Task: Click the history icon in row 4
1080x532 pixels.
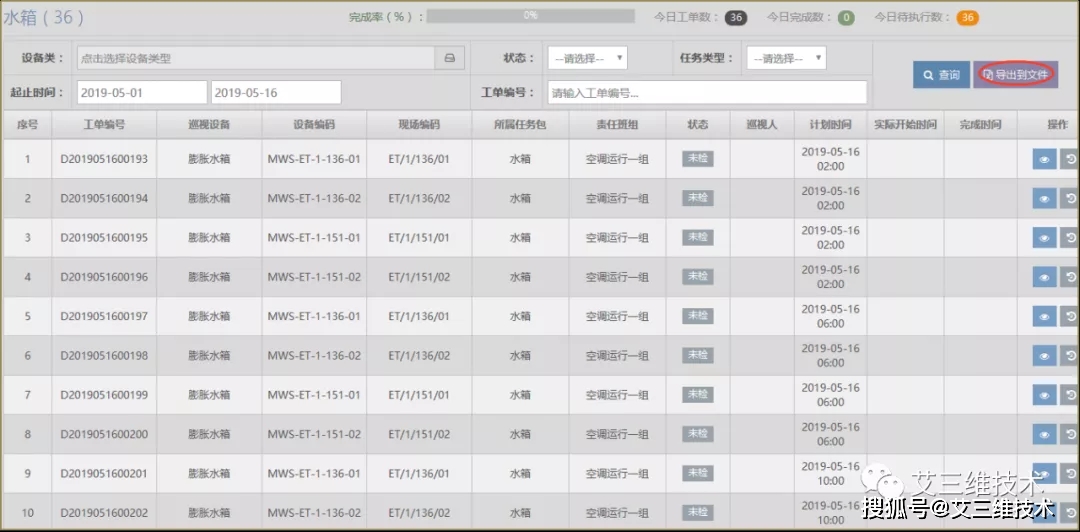Action: coord(1070,277)
